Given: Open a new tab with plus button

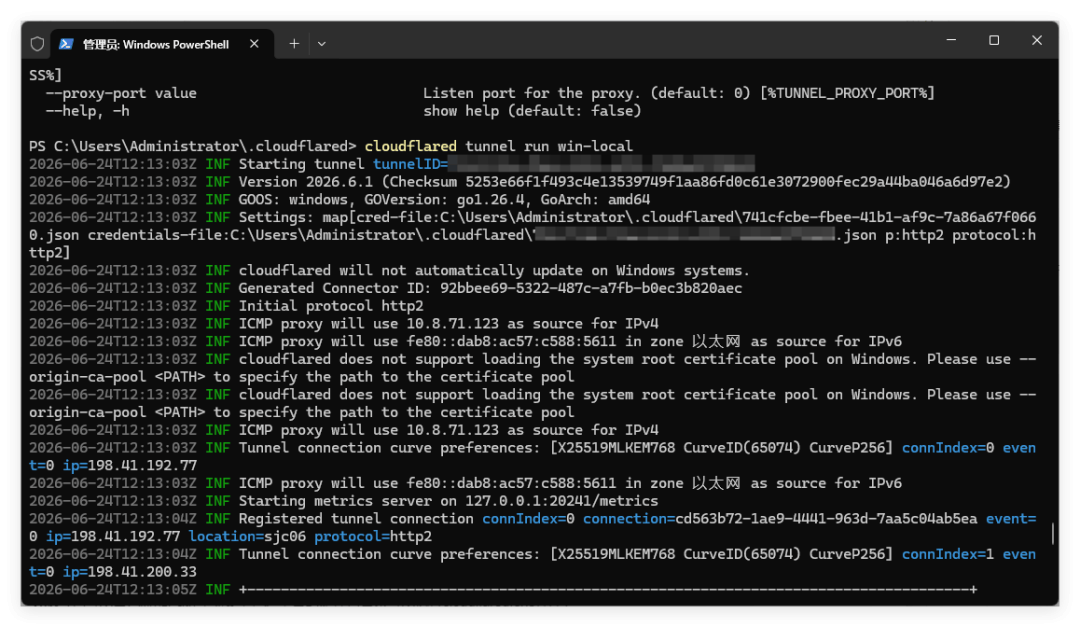Looking at the screenshot, I should tap(294, 43).
